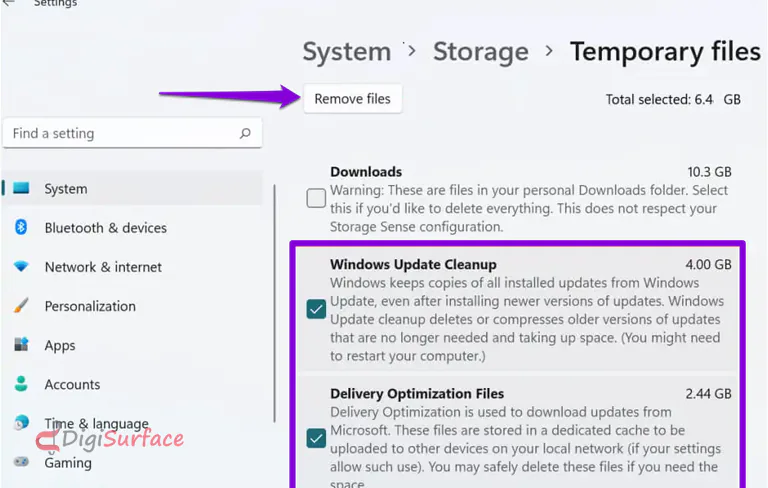Click the Total selected: 6.4 GB text
The width and height of the screenshot is (768, 488).
click(673, 99)
